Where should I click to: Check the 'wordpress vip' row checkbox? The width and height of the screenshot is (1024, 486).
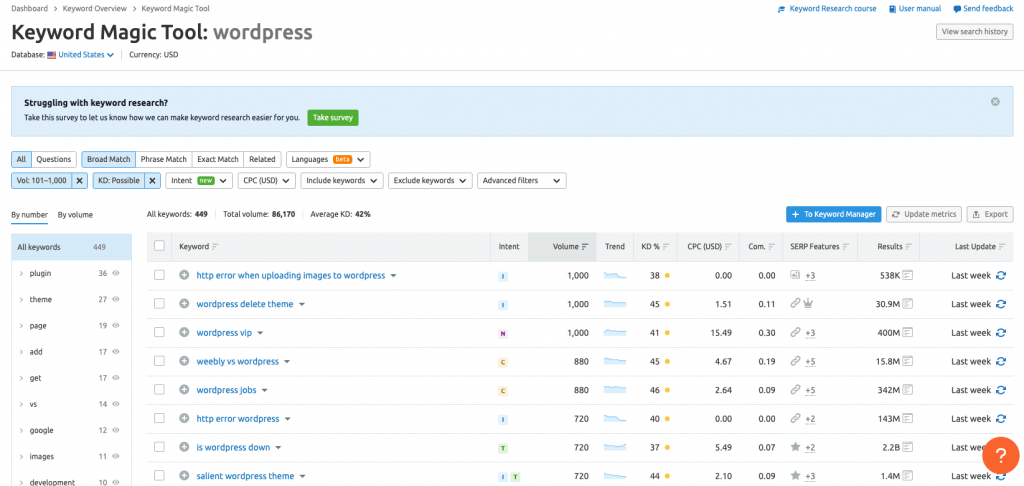coord(159,332)
